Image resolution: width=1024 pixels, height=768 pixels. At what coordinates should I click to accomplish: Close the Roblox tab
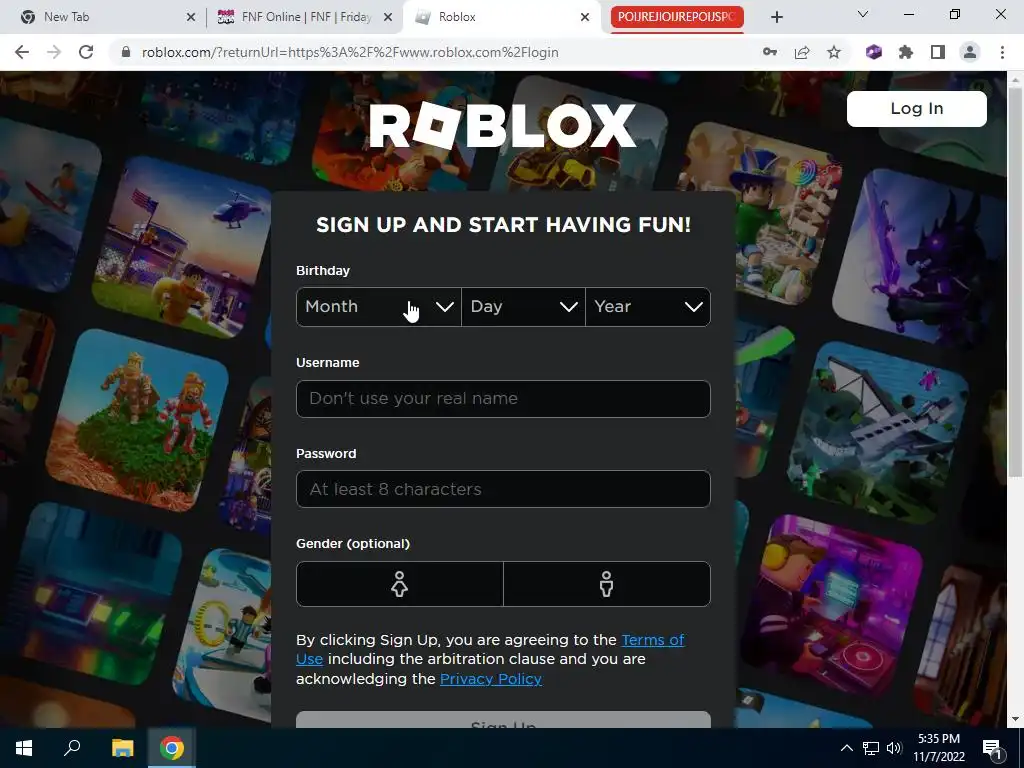click(x=585, y=17)
